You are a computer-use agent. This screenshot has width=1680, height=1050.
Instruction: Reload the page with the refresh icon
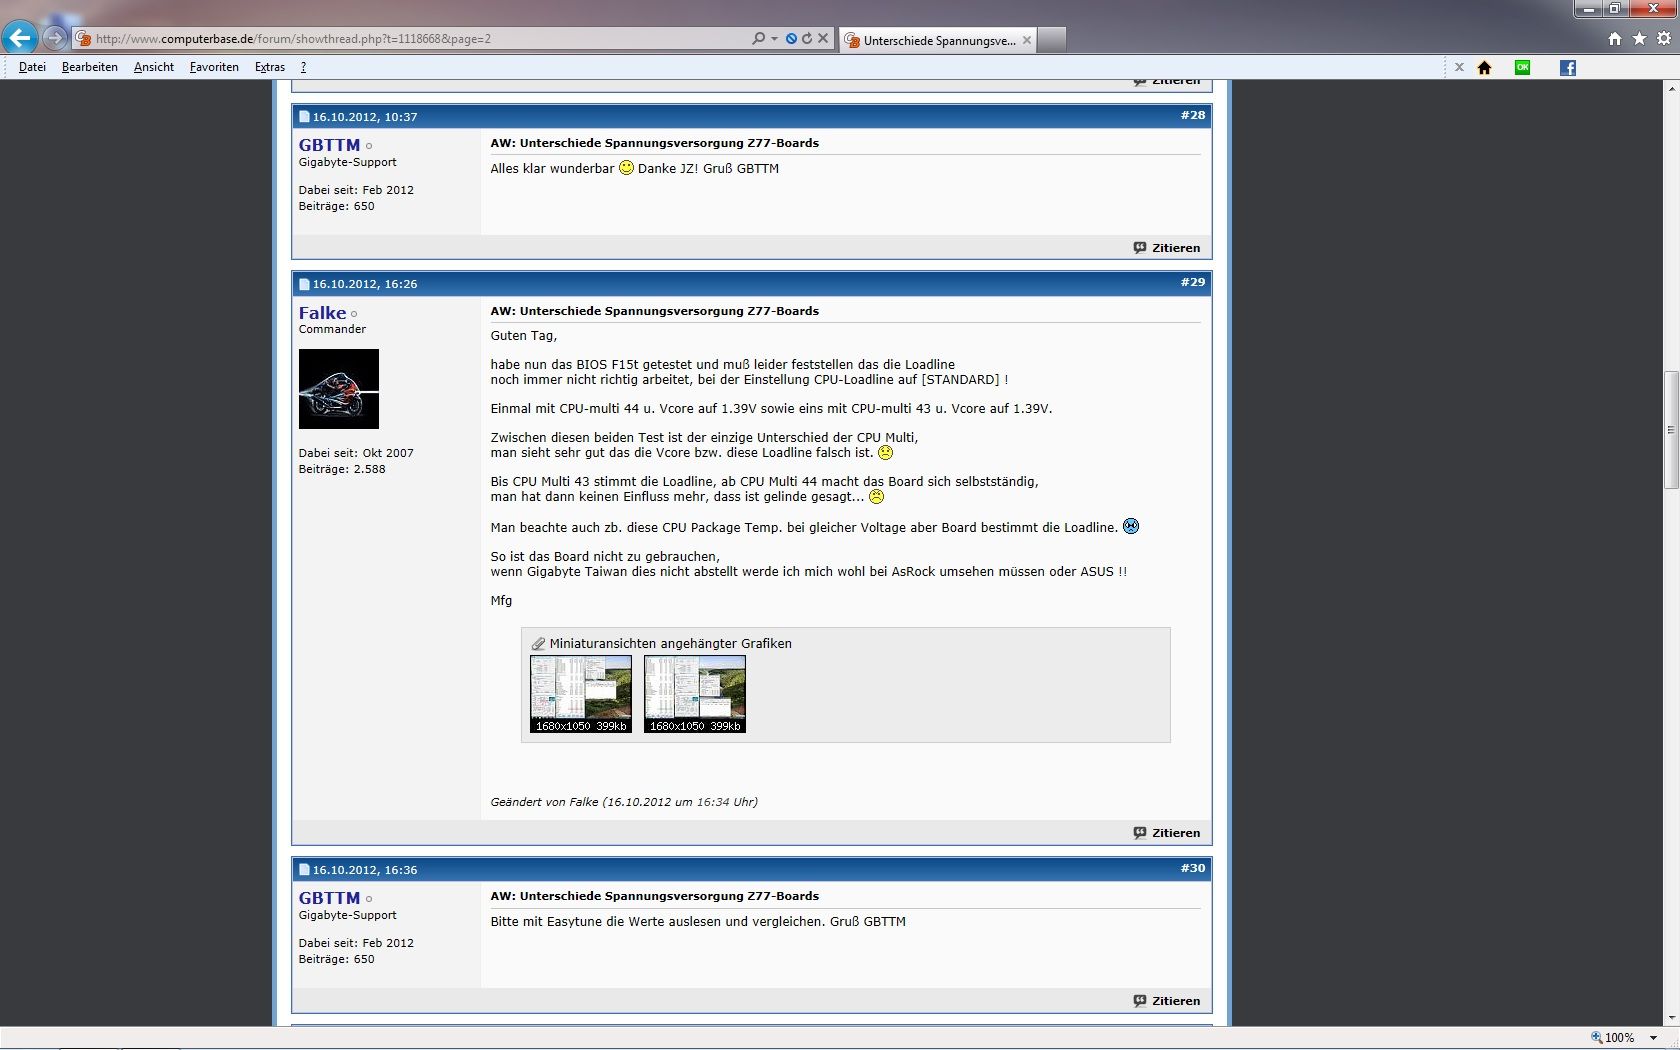(806, 38)
